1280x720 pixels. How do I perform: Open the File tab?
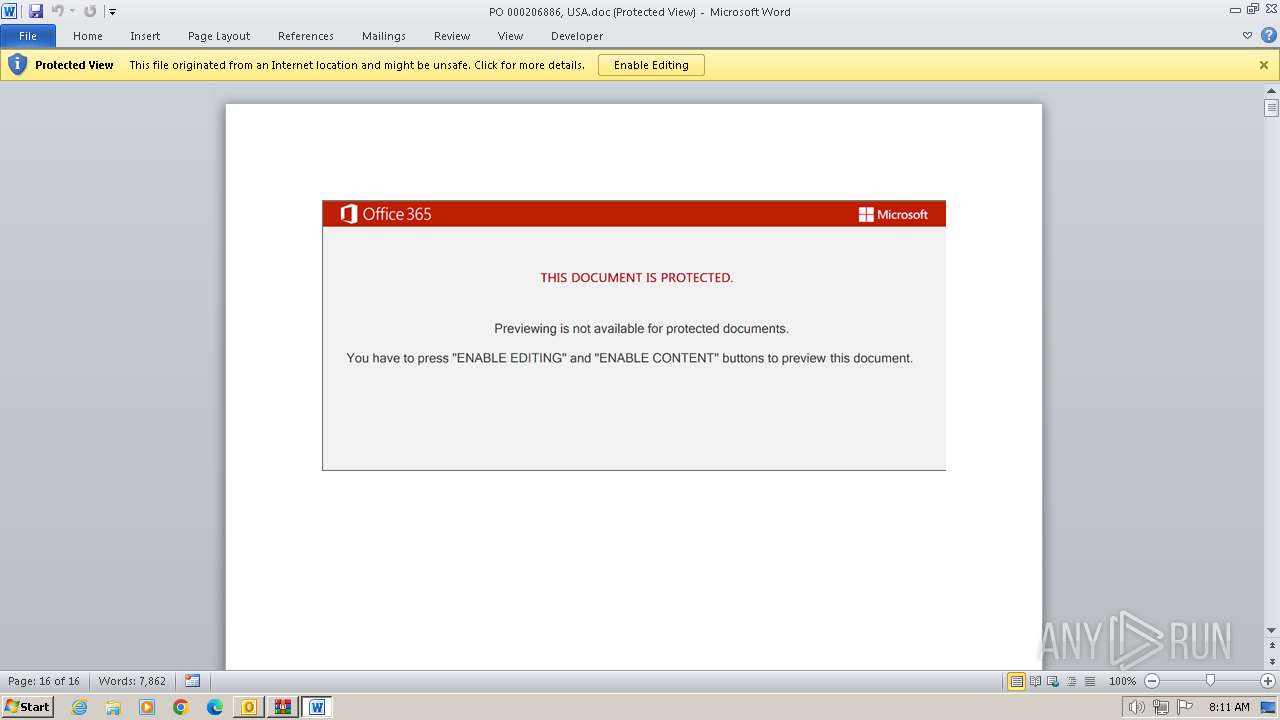[28, 36]
